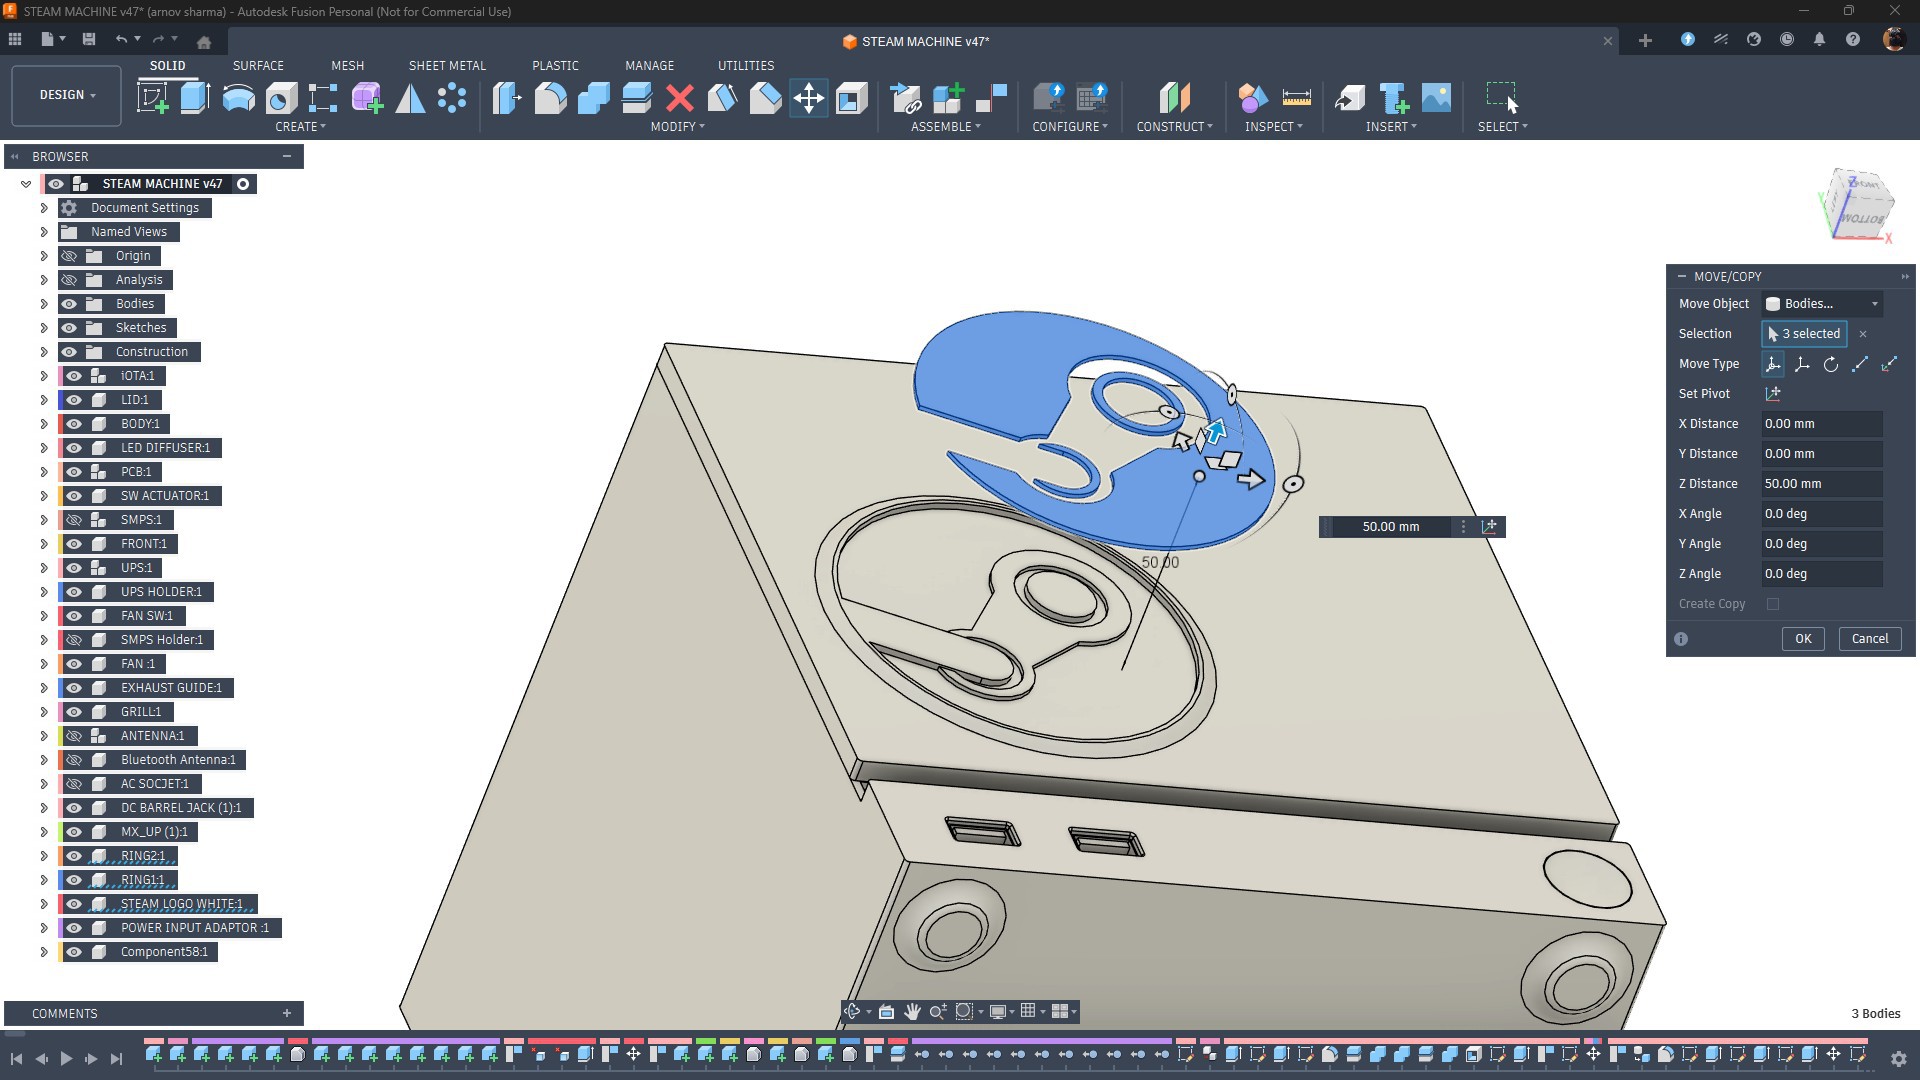Open the Move Object dropdown
The width and height of the screenshot is (1920, 1080).
point(1822,304)
